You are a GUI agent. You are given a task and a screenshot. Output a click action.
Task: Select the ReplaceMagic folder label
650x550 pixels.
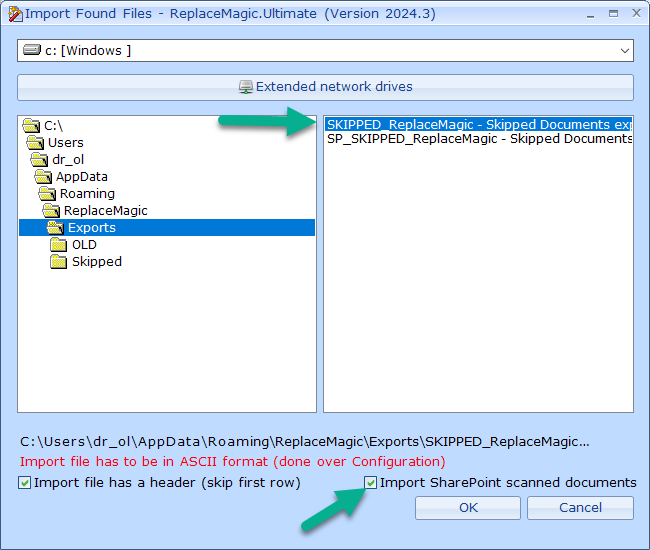coord(105,211)
